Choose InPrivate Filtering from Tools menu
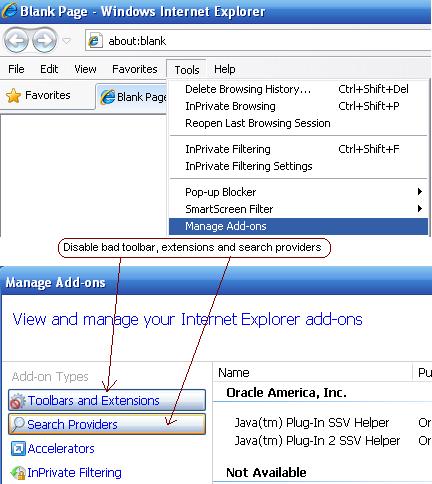Viewport: 432px width, 484px height. [298, 149]
